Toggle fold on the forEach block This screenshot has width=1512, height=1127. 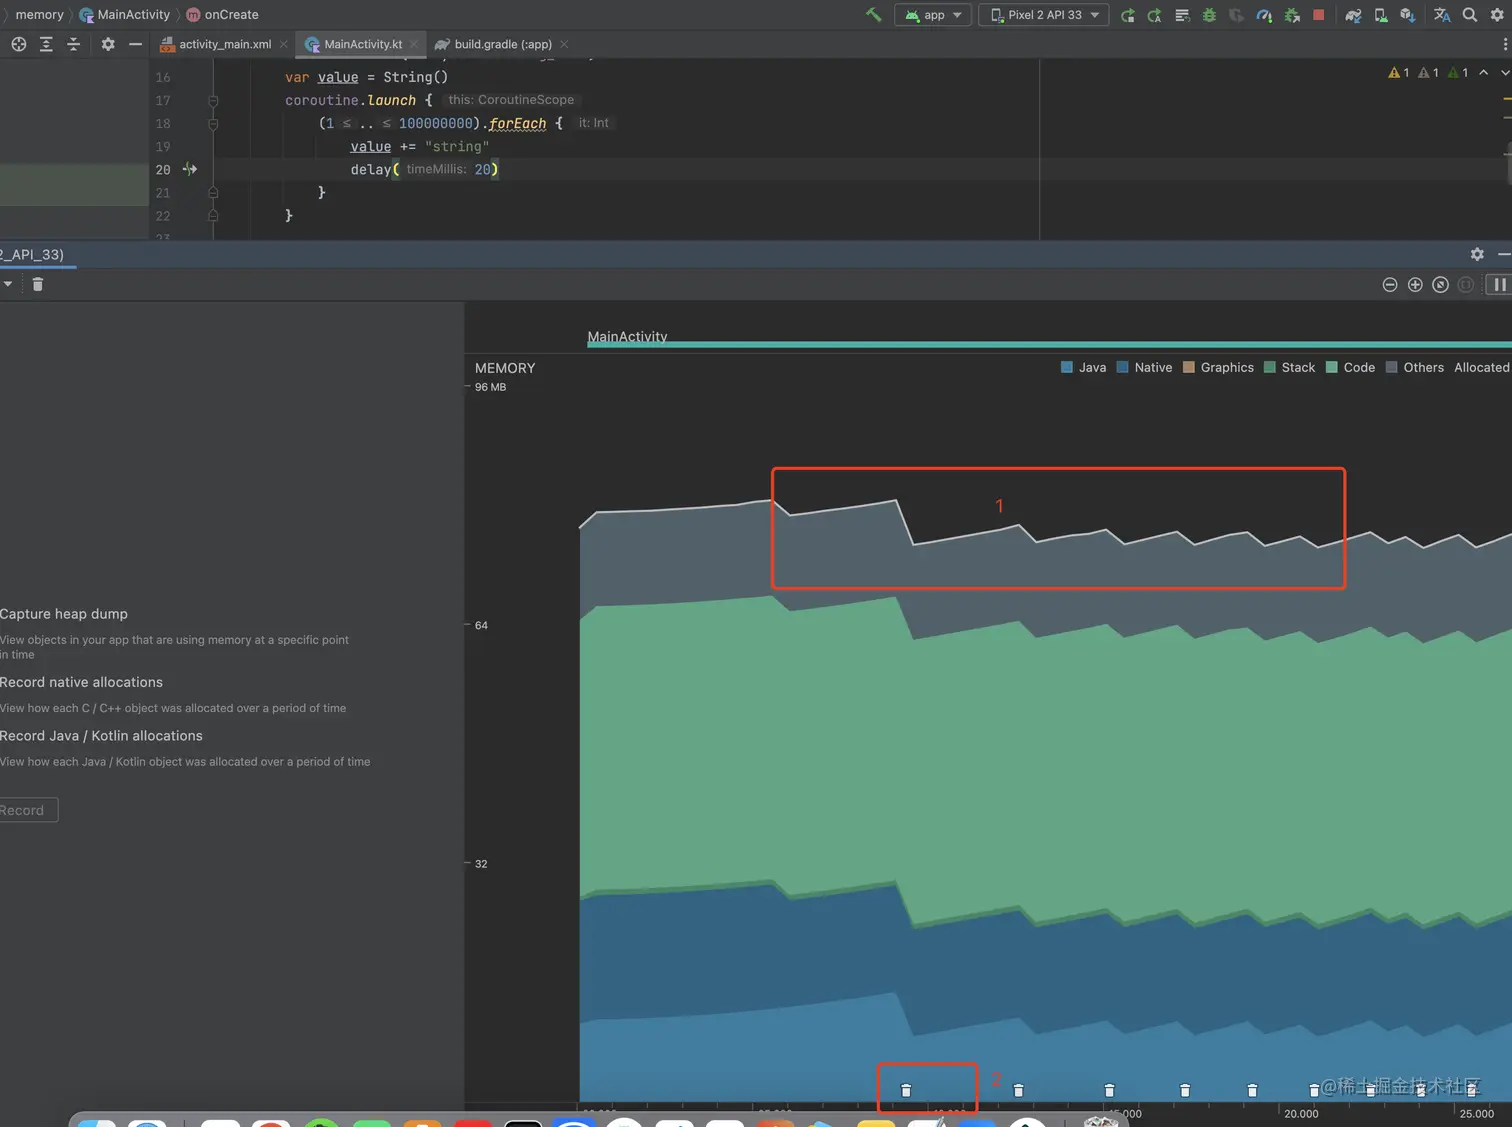(x=213, y=124)
